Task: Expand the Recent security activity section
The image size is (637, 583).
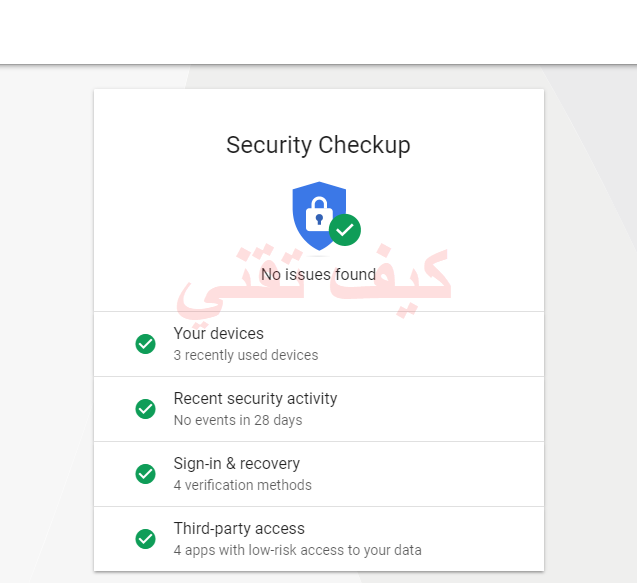Action: (x=319, y=409)
